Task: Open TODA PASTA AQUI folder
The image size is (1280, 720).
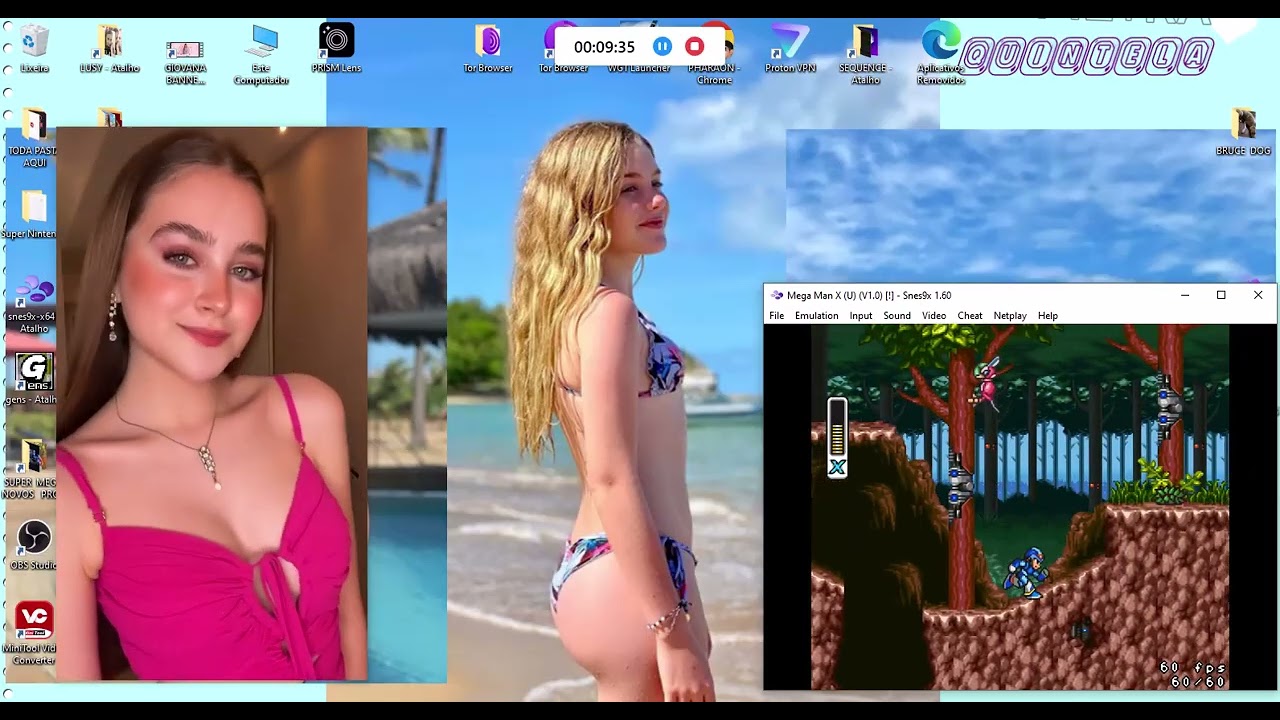Action: click(34, 137)
